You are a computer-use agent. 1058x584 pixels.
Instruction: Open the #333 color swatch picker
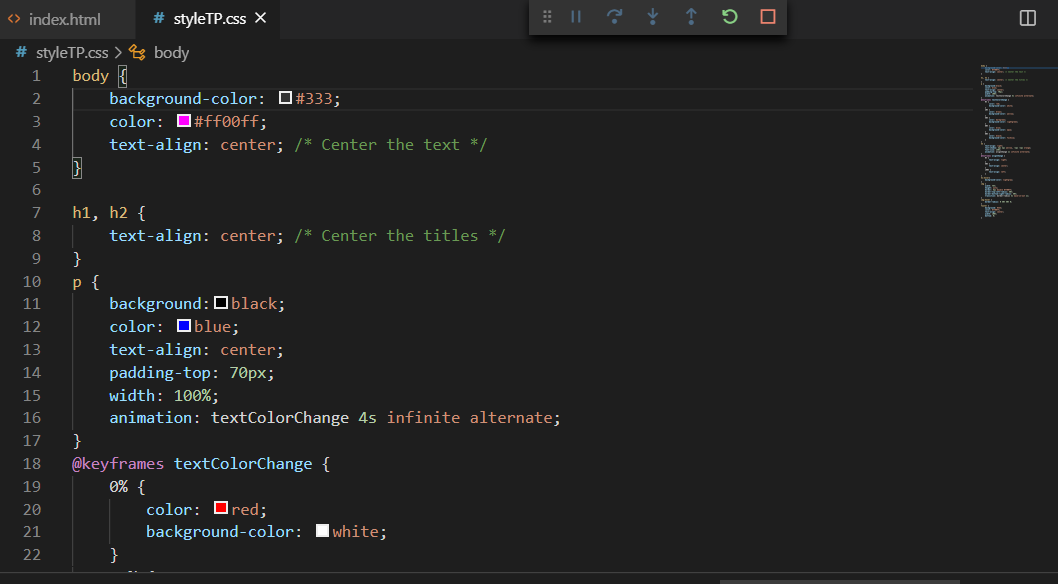click(285, 98)
